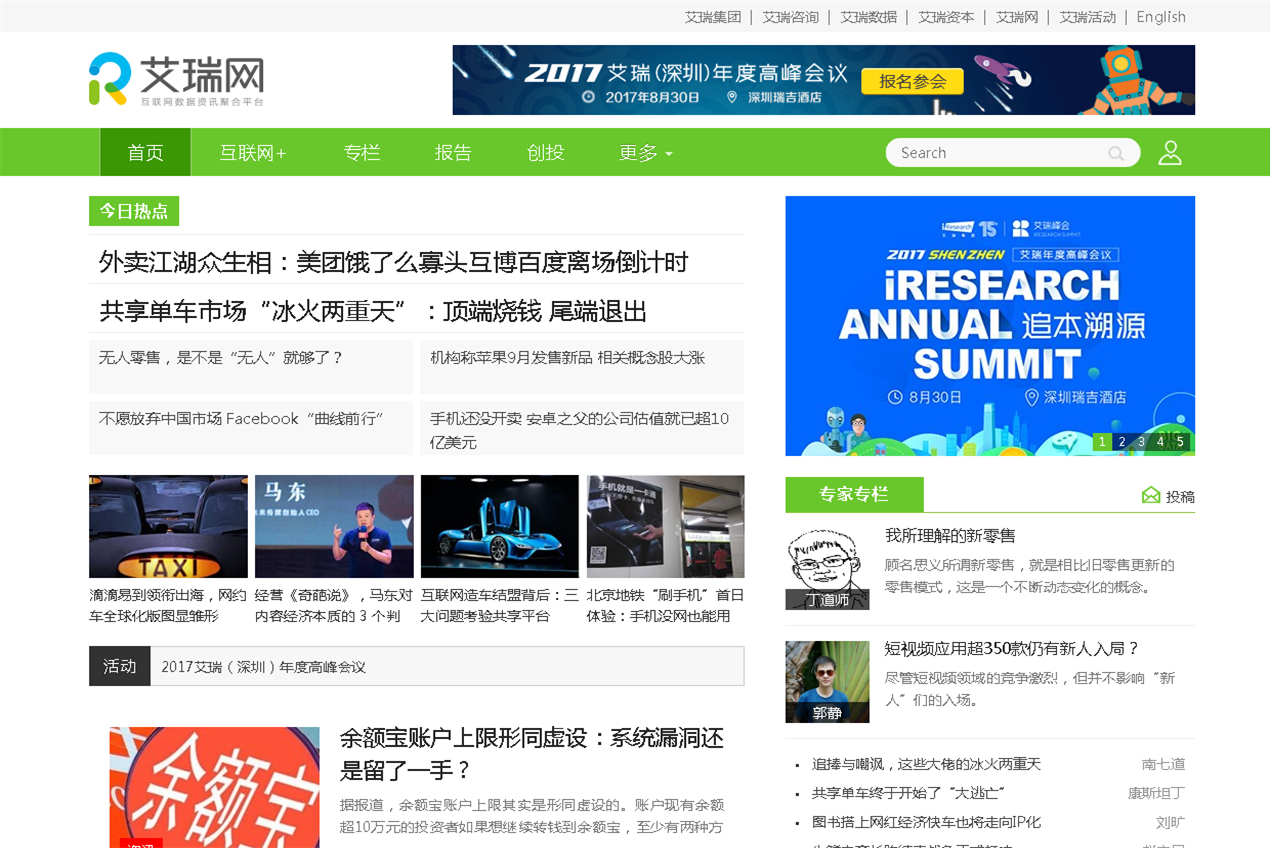This screenshot has width=1270, height=848.
Task: Open the 2017 艾瑞年度高峰会议 top banner
Action: (824, 80)
